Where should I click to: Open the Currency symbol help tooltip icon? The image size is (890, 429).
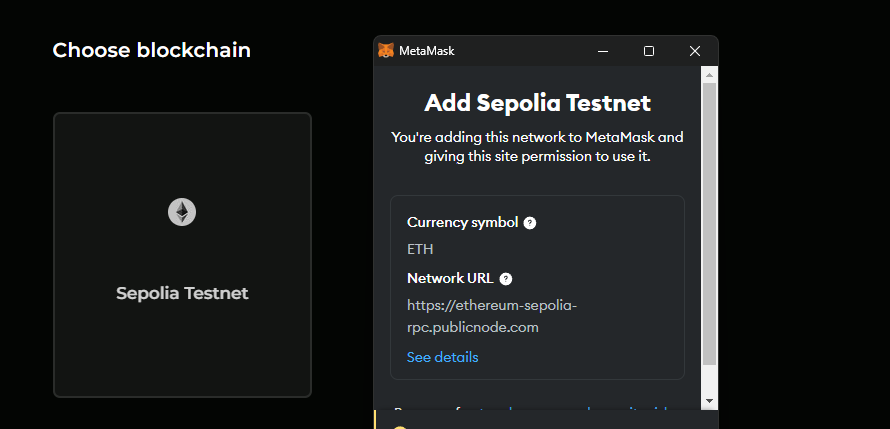click(x=530, y=223)
